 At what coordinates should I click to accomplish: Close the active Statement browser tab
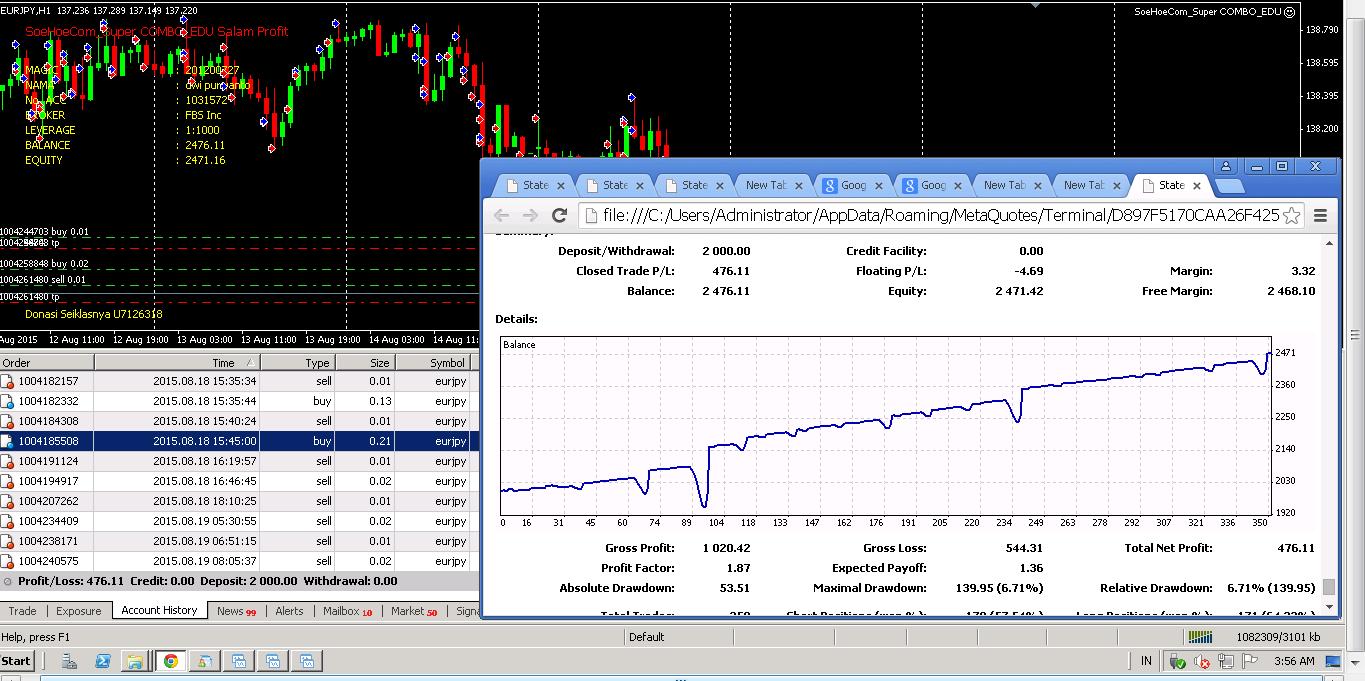click(1197, 185)
